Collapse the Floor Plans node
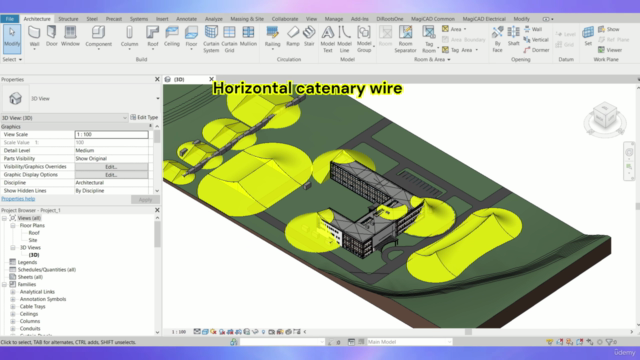 (13, 226)
